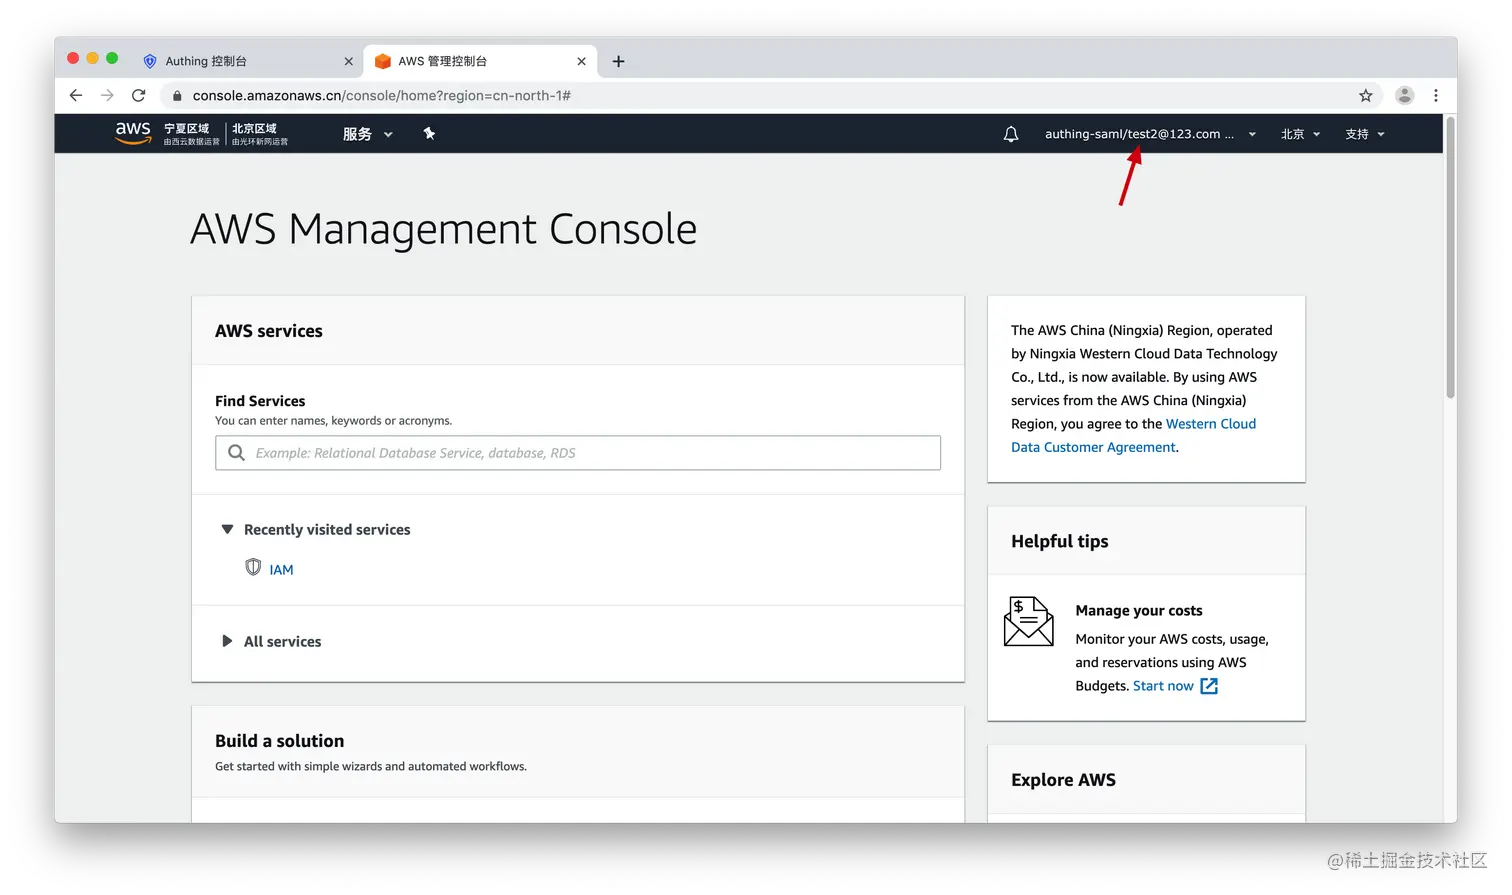
Task: Open the 支持 support dropdown
Action: click(x=1365, y=134)
